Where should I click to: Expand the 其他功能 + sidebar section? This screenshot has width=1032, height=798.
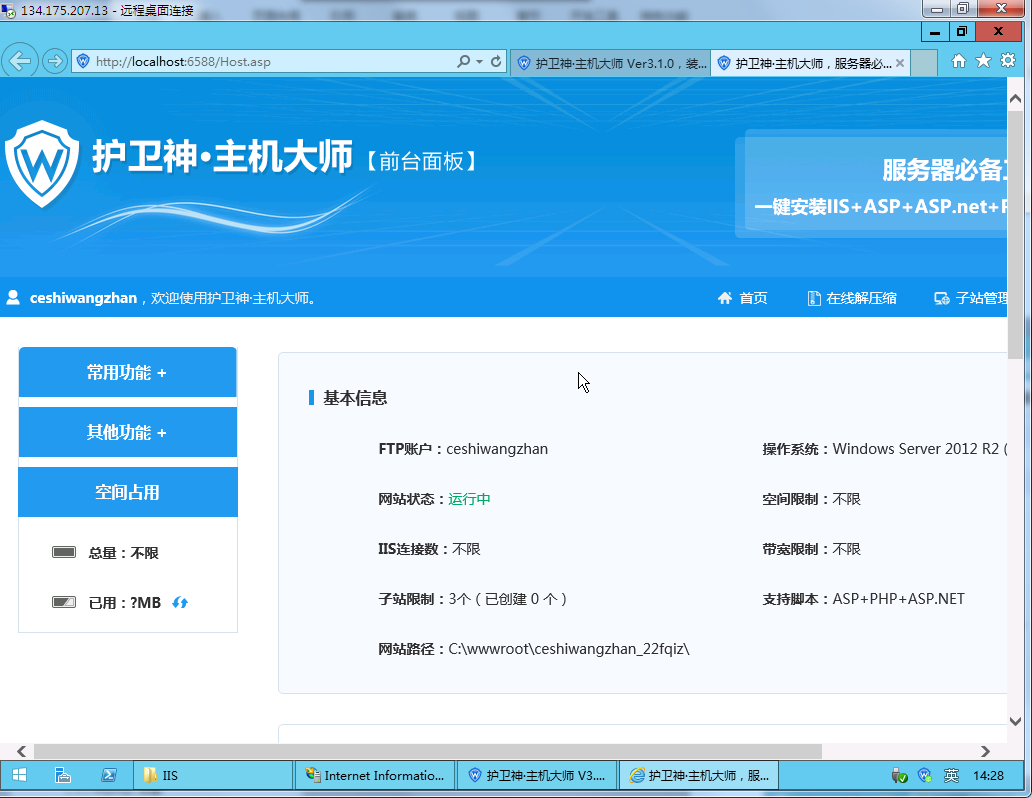point(128,432)
